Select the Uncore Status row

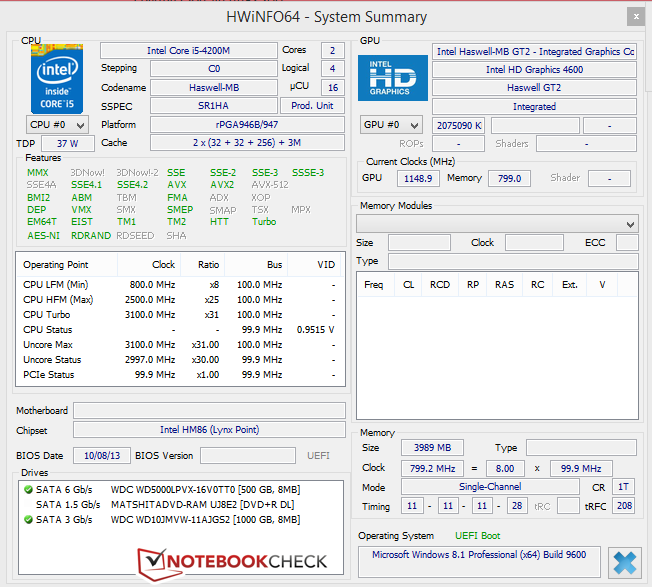(x=179, y=360)
